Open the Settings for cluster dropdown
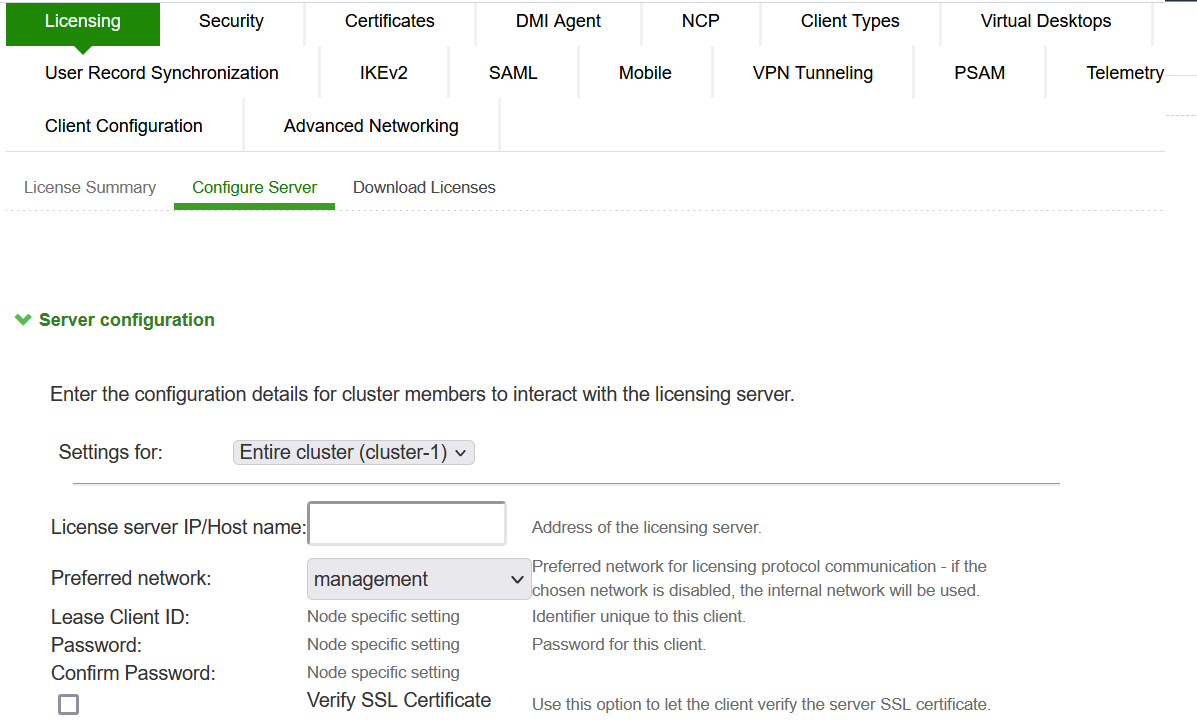The height and width of the screenshot is (723, 1197). 353,453
